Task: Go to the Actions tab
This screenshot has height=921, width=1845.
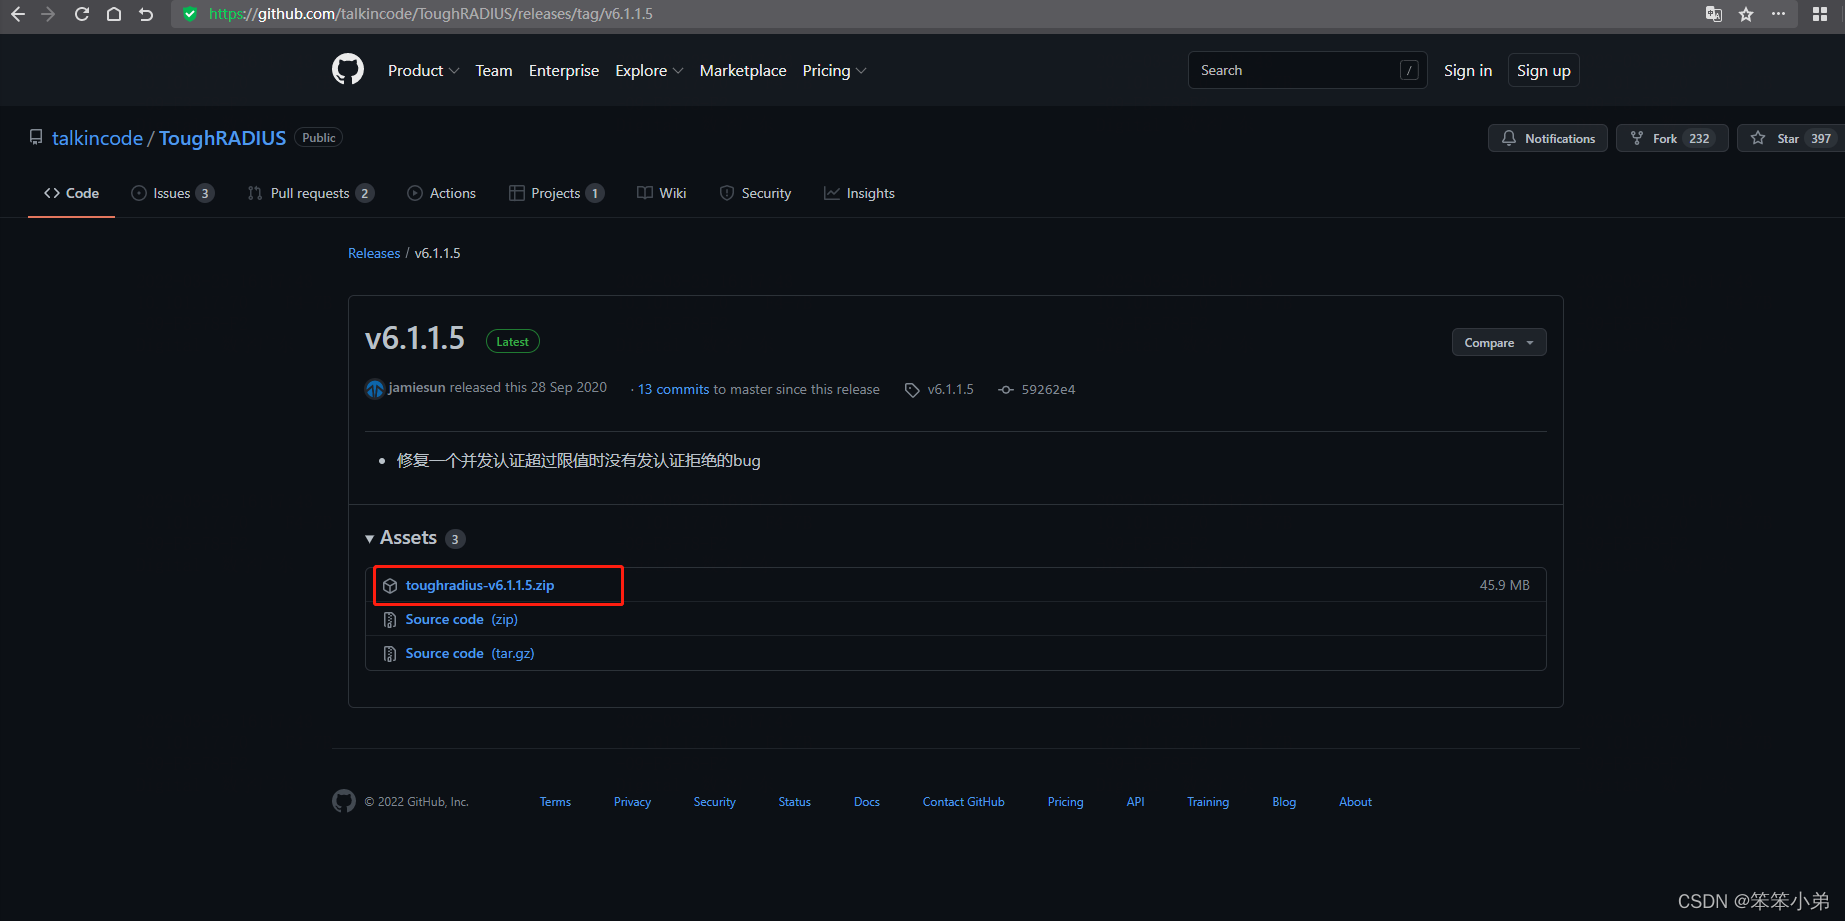Action: (x=441, y=193)
